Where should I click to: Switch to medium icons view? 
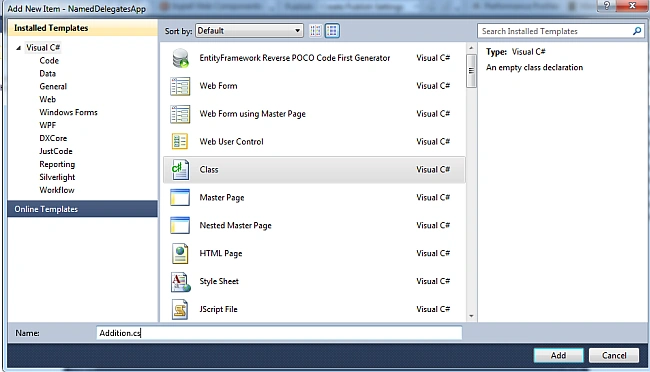point(332,31)
